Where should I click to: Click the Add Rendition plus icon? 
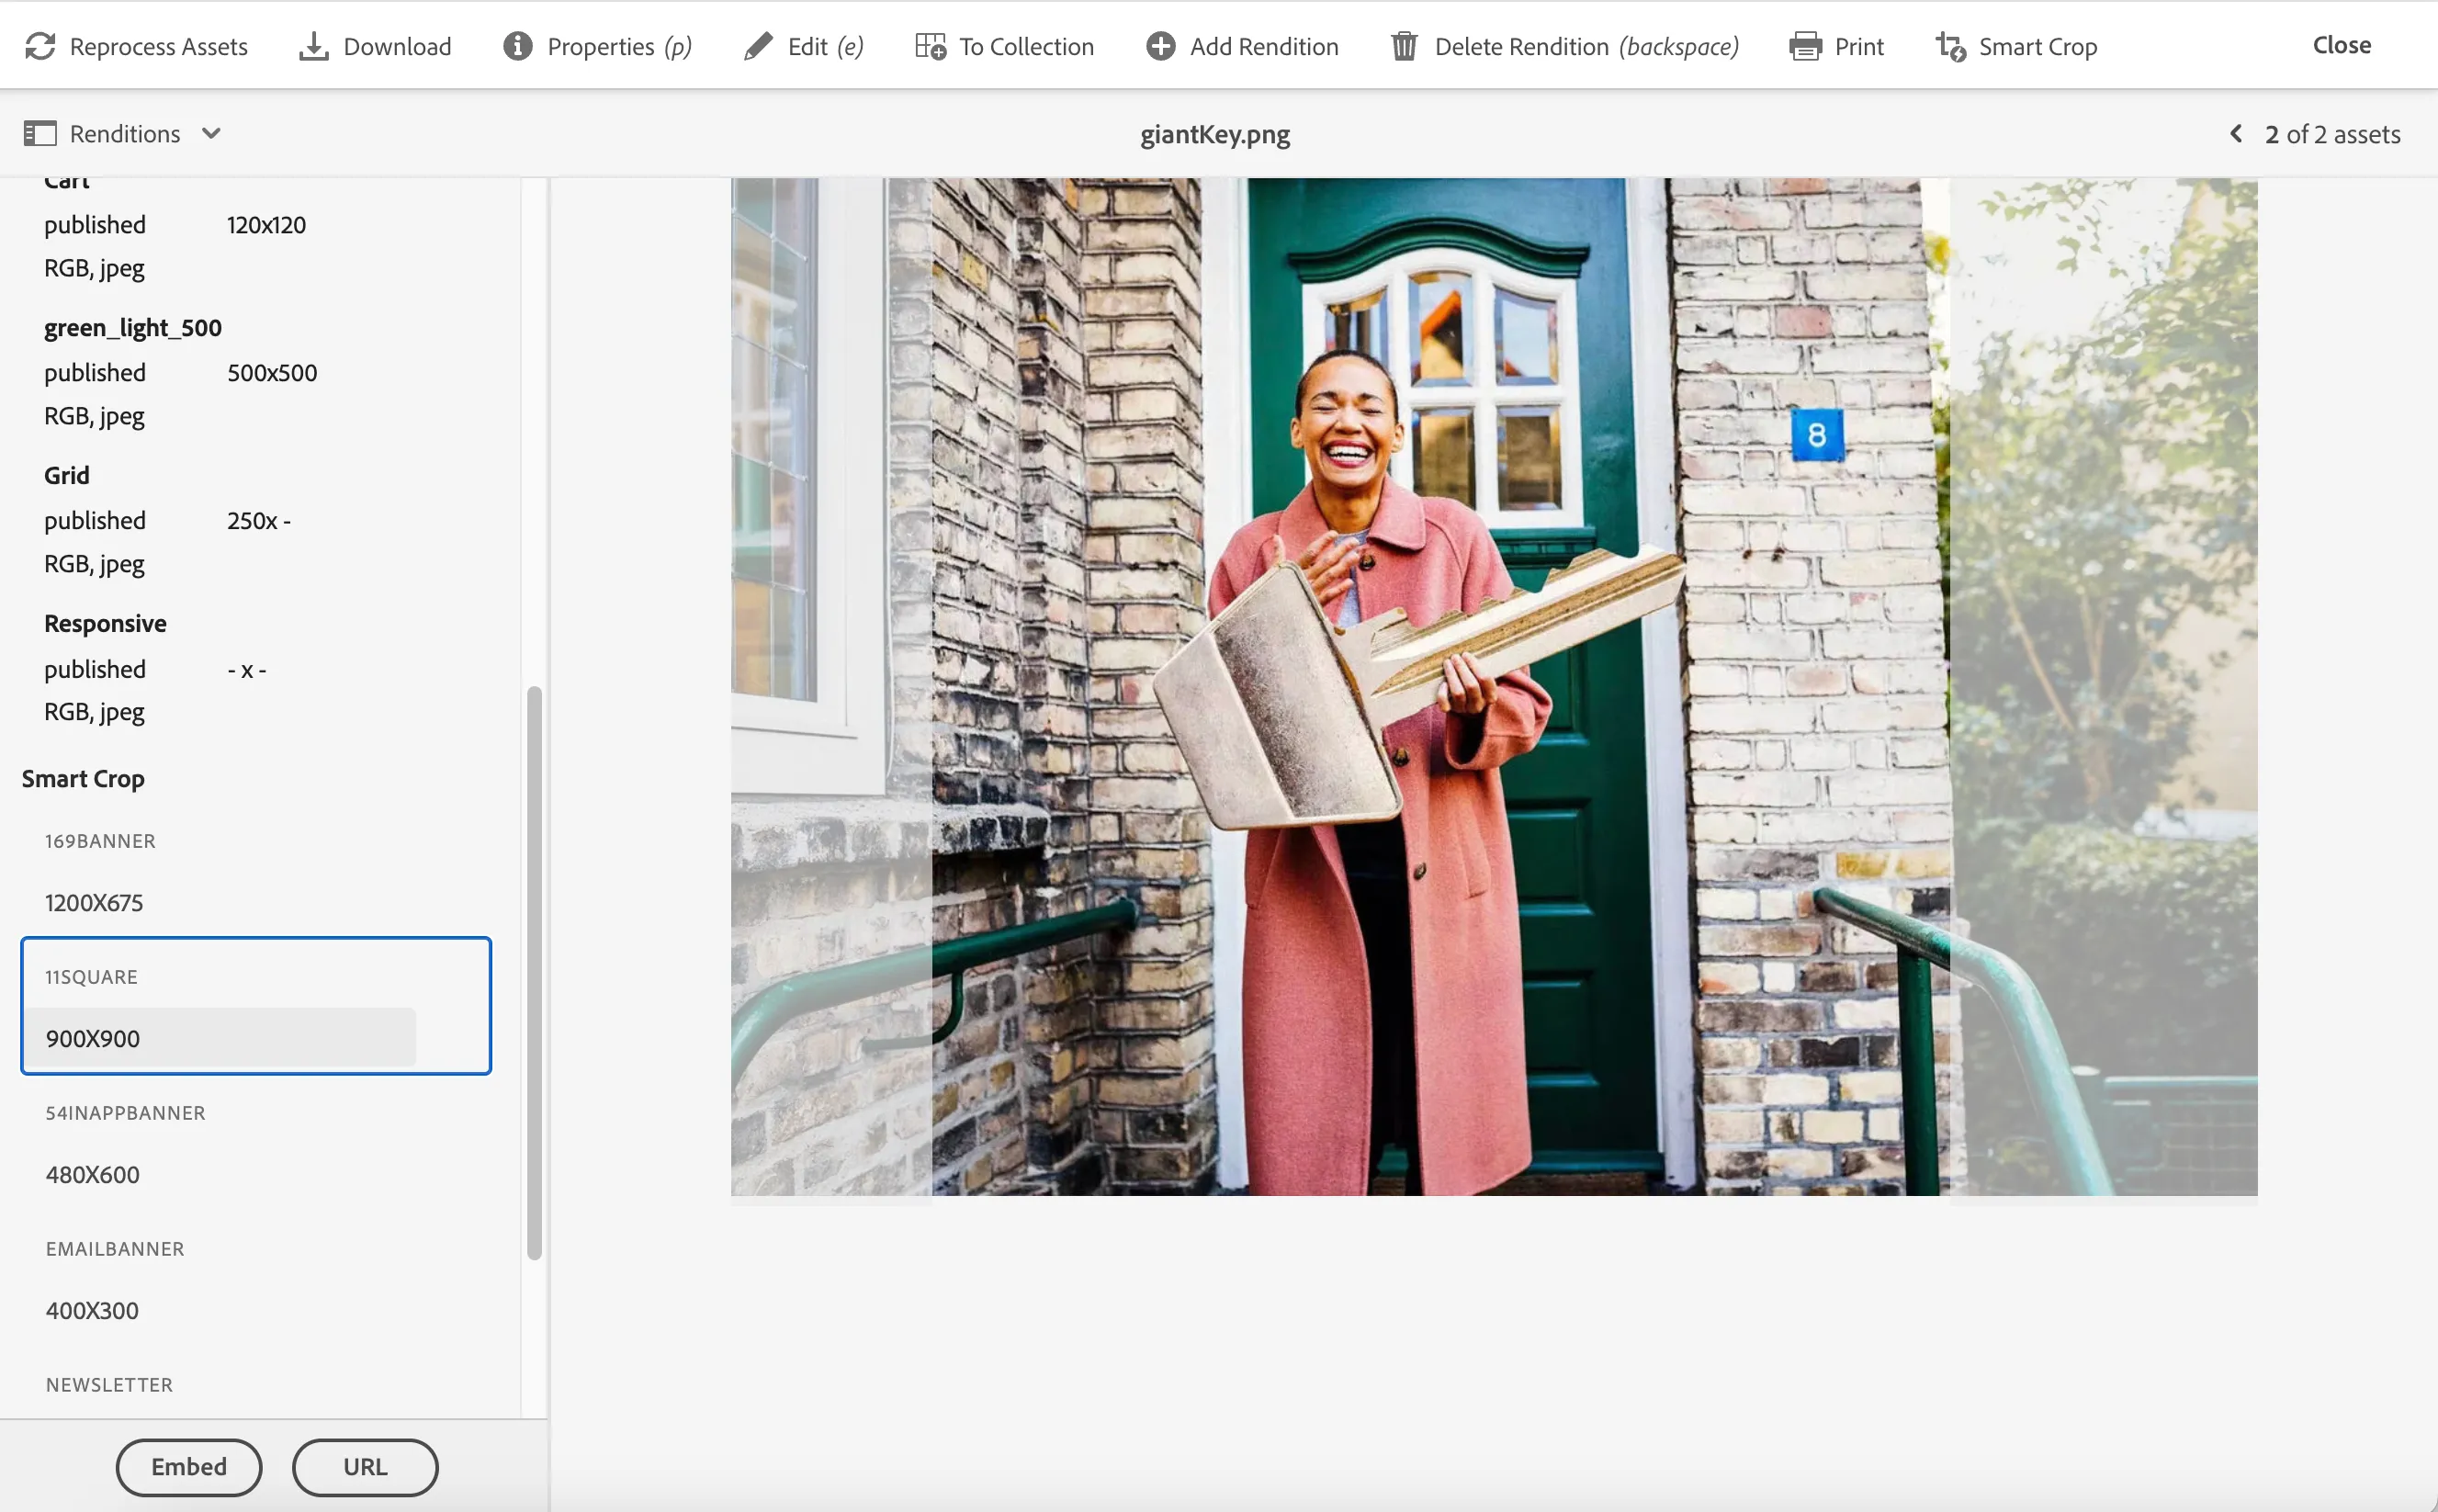coord(1160,46)
